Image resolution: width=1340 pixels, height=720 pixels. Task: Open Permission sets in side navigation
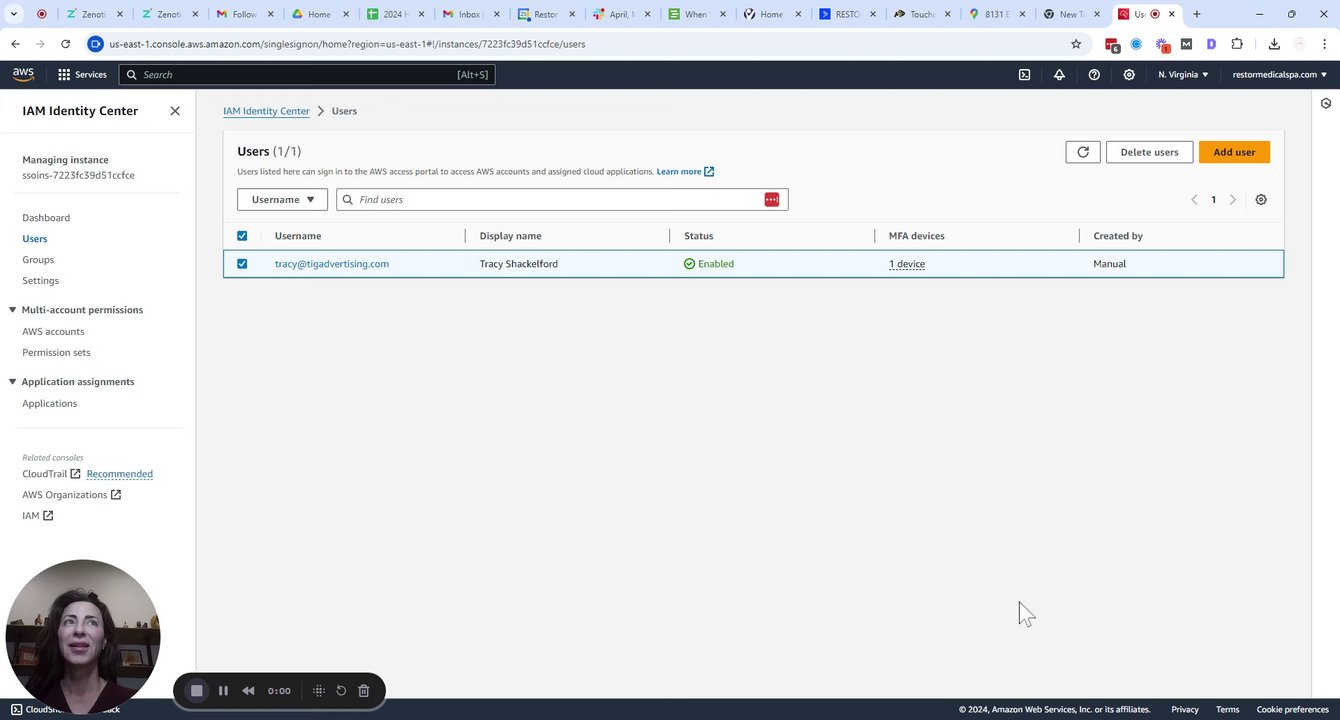click(56, 353)
